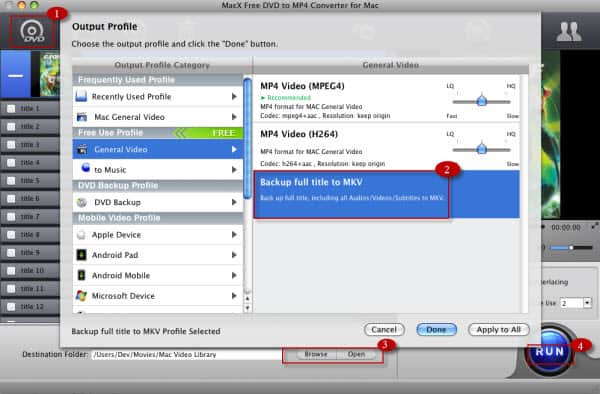Viewport: 600px width, 394px height.
Task: Check the title 9 checkbox
Action: pos(11,252)
